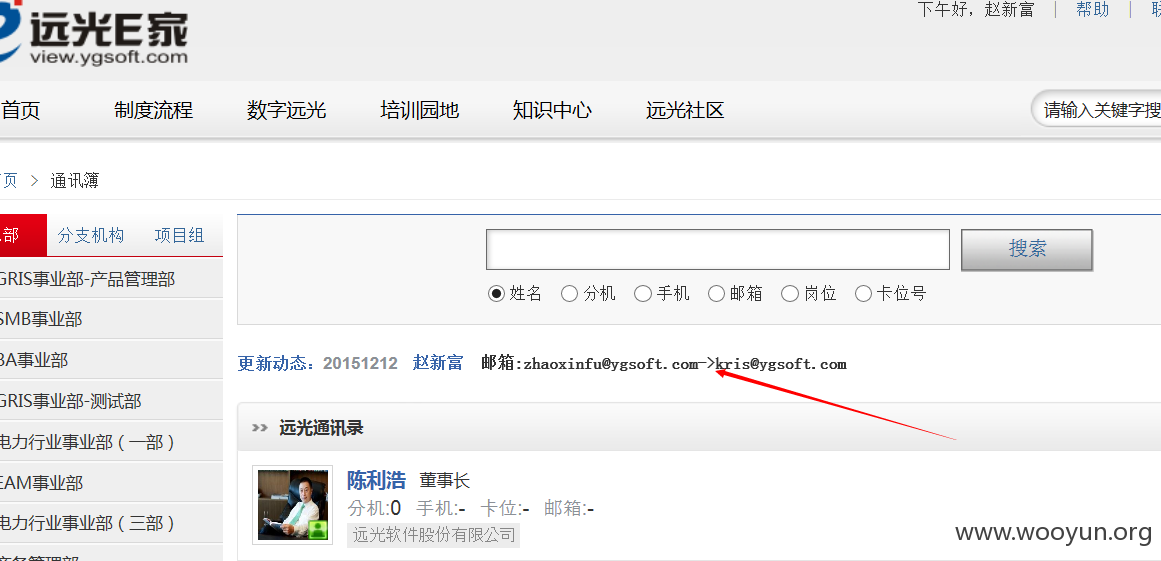The width and height of the screenshot is (1161, 561).
Task: Click the 通讯簿 breadcrumb text
Action: coord(75,181)
